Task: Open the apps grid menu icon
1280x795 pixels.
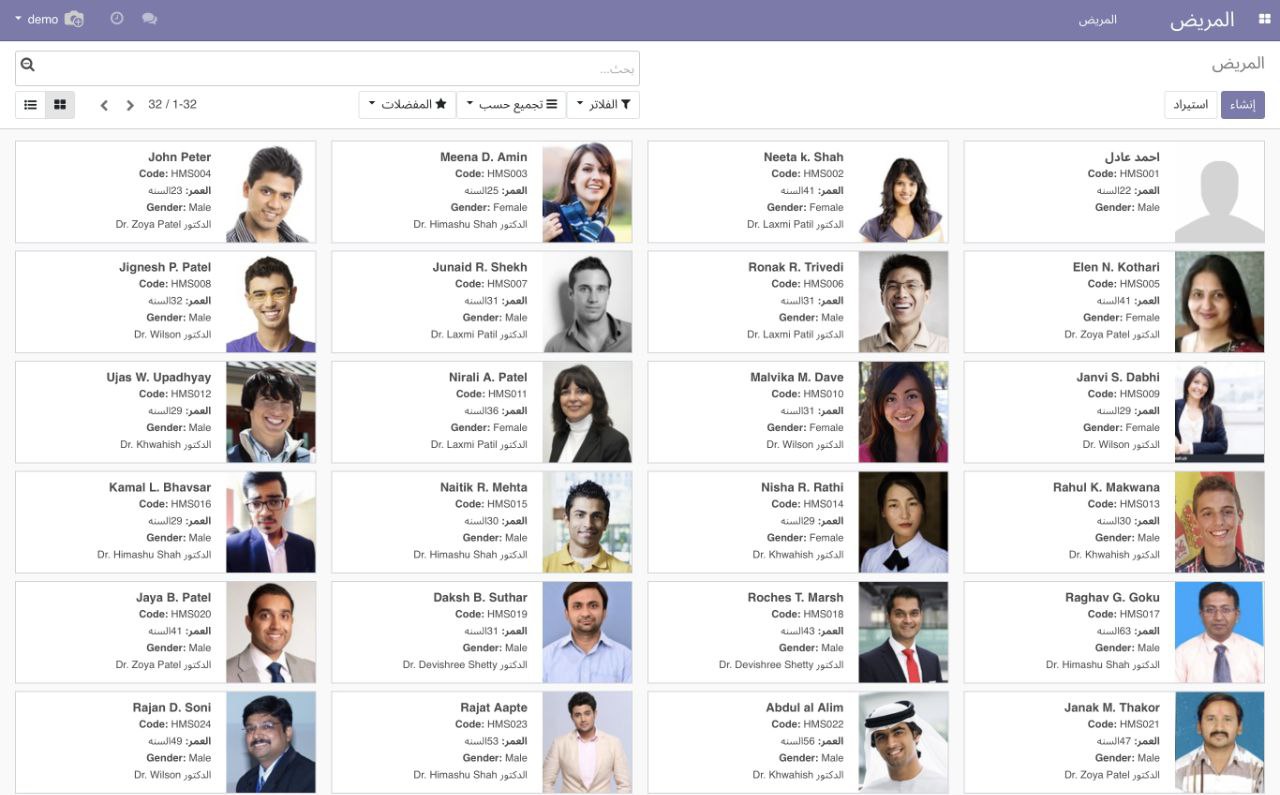Action: coord(1264,19)
